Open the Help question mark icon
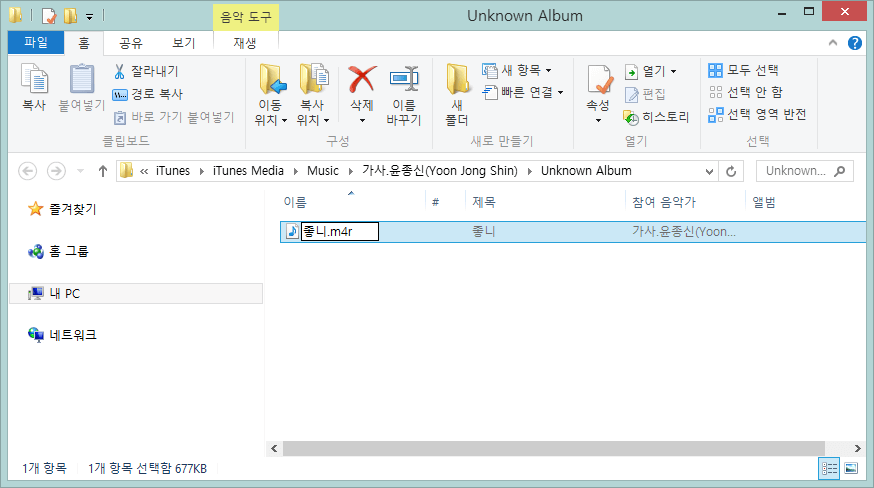This screenshot has width=874, height=488. click(855, 43)
